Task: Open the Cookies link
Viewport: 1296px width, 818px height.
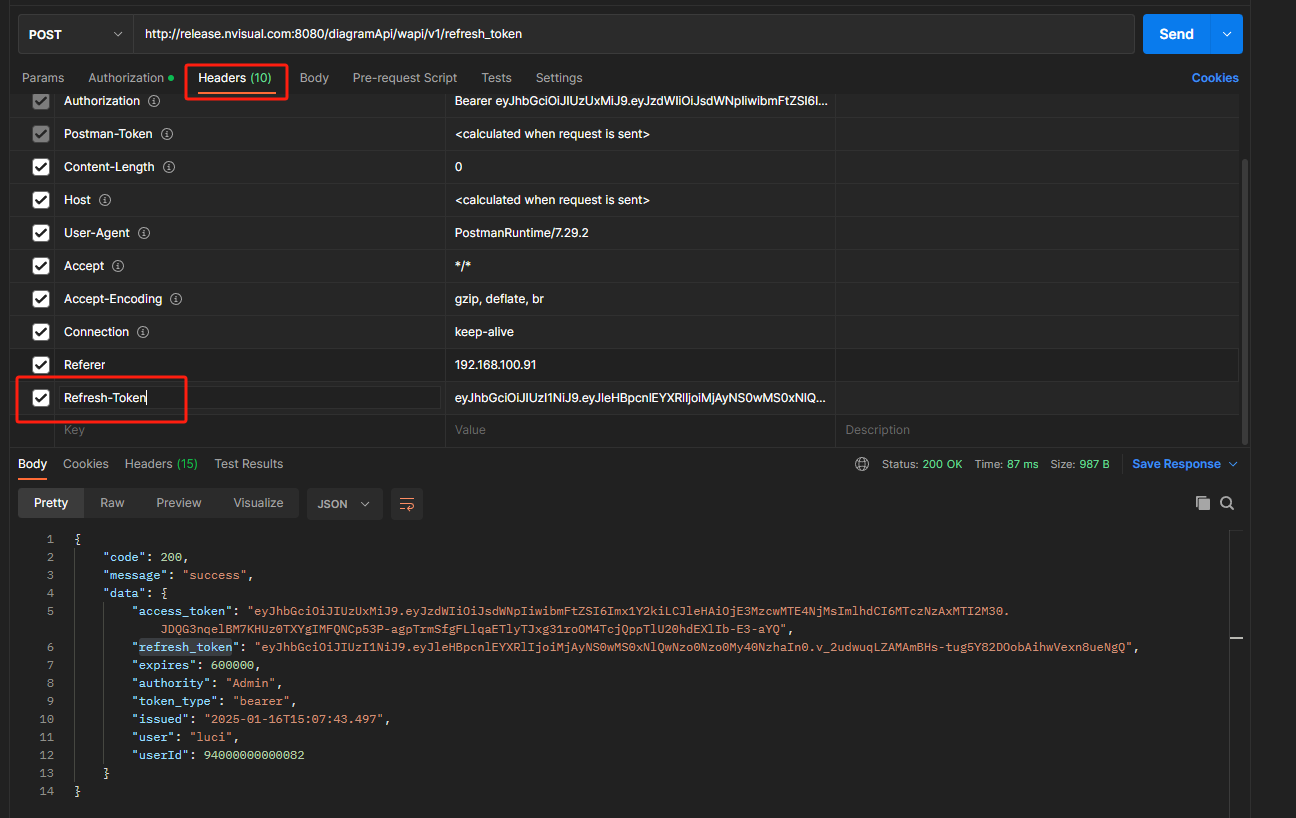Action: click(1214, 78)
